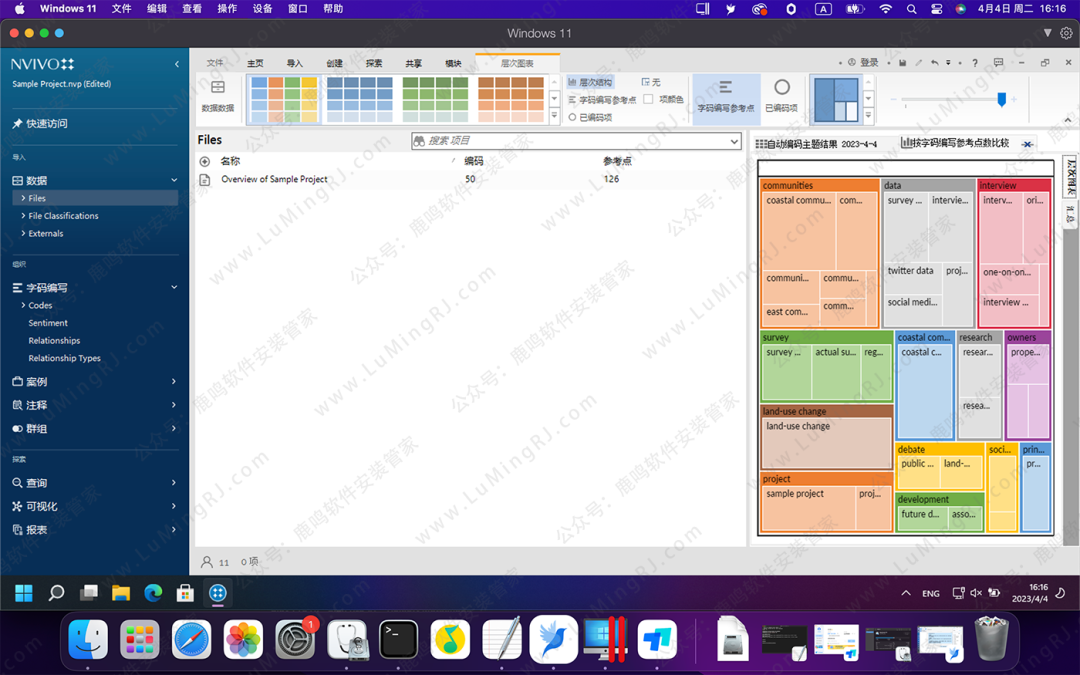
Task: Click the zoom slider handle in ribbon
Action: (1001, 99)
